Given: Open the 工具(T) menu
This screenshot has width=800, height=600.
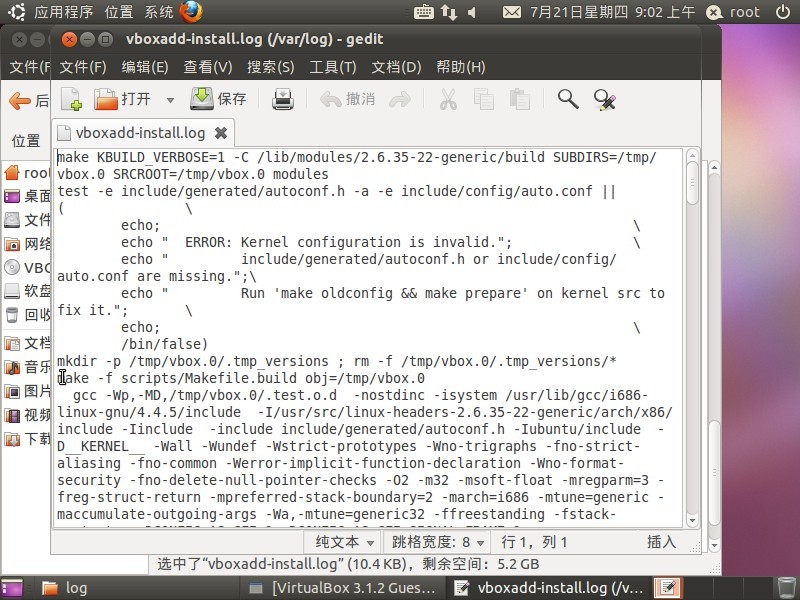Looking at the screenshot, I should coord(333,67).
